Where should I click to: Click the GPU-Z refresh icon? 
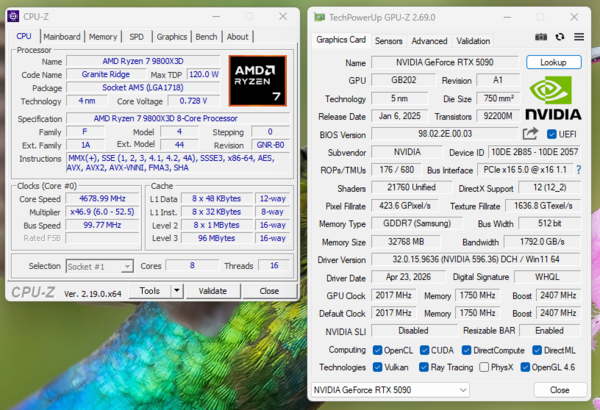(x=560, y=37)
